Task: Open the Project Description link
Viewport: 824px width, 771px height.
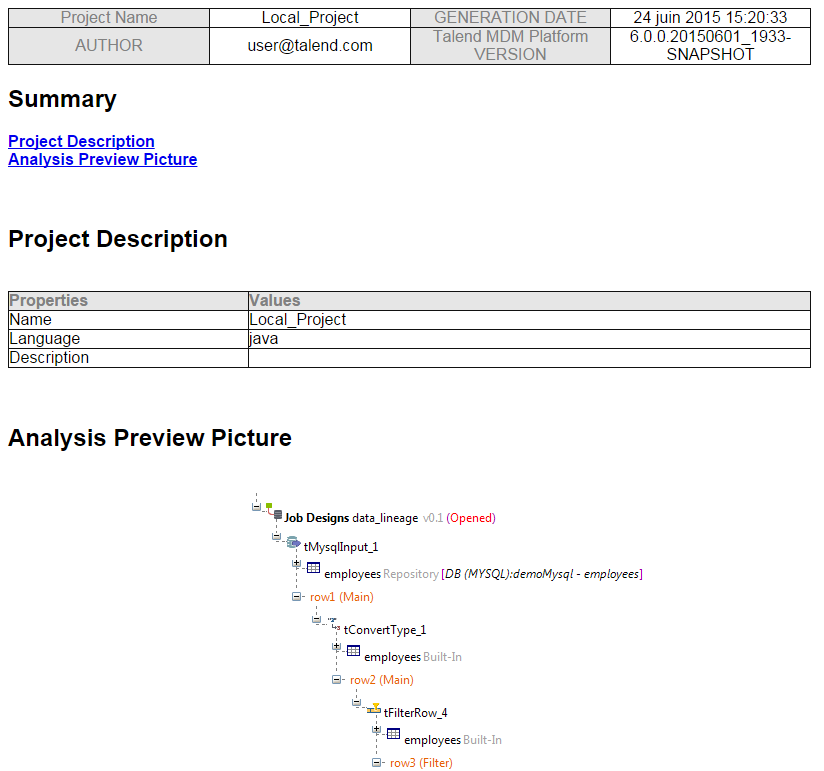Action: click(x=81, y=141)
